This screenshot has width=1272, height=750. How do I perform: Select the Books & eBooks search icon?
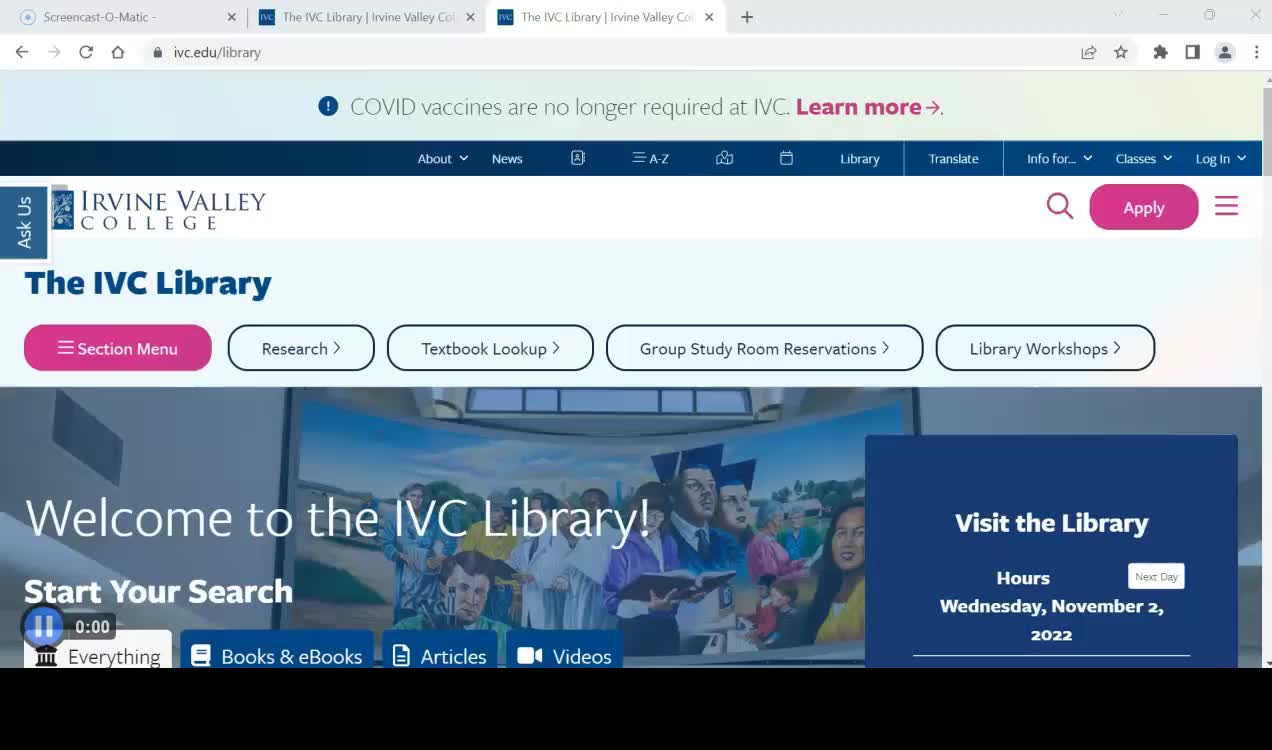203,655
